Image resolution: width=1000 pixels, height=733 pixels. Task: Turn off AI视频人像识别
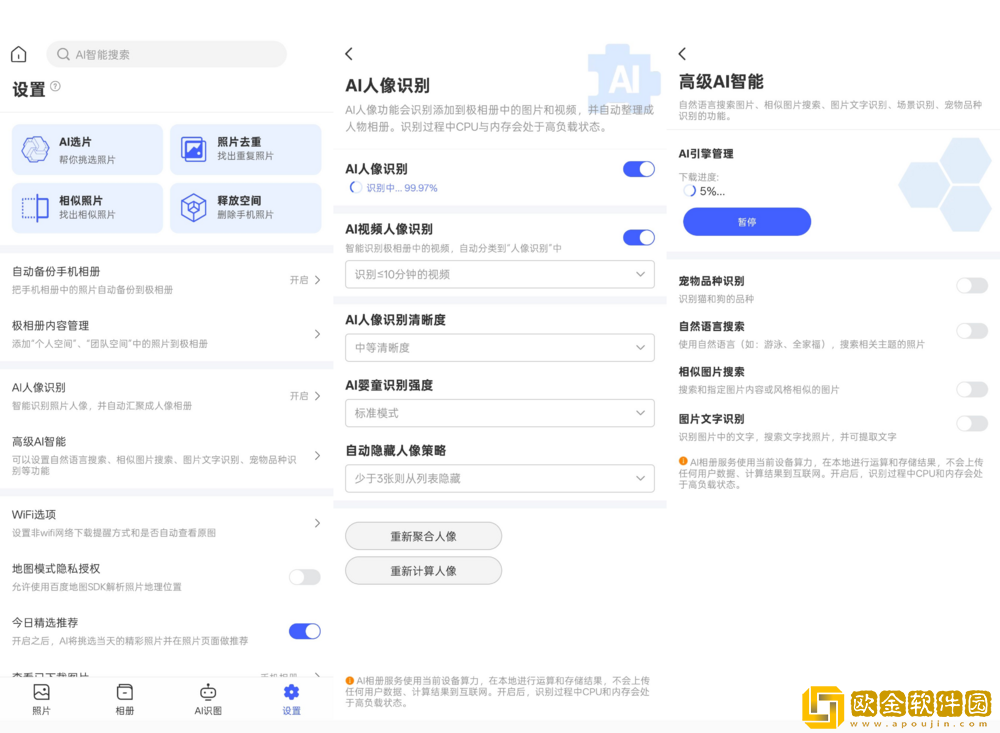638,237
